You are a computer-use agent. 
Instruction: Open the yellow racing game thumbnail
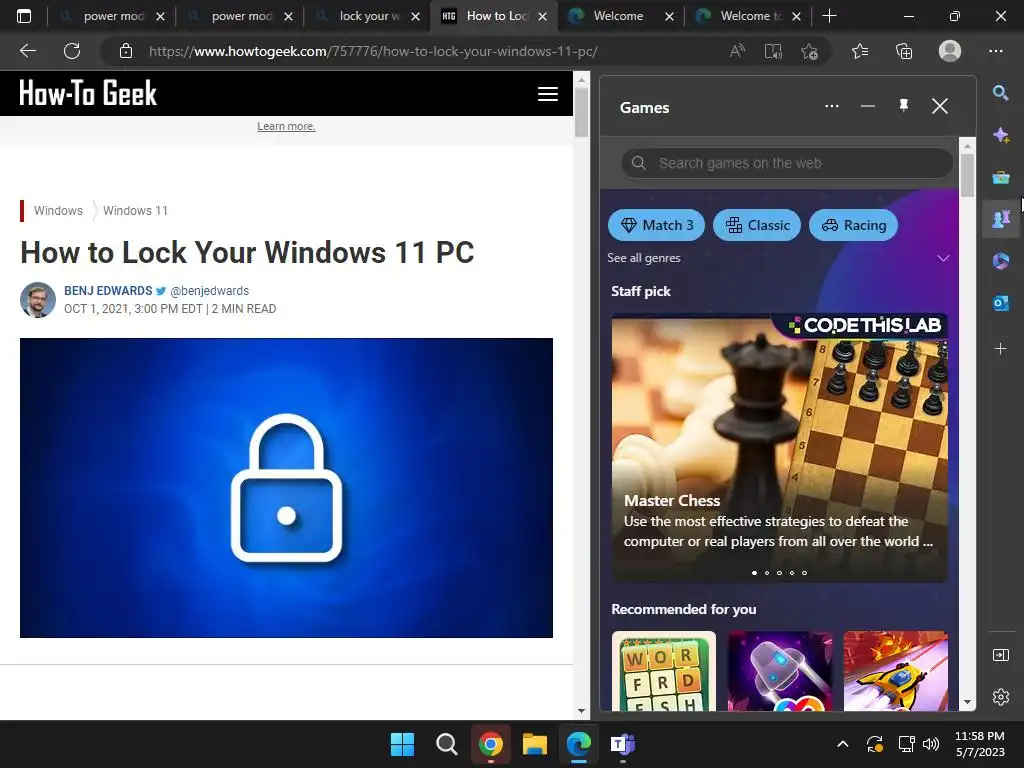click(895, 671)
